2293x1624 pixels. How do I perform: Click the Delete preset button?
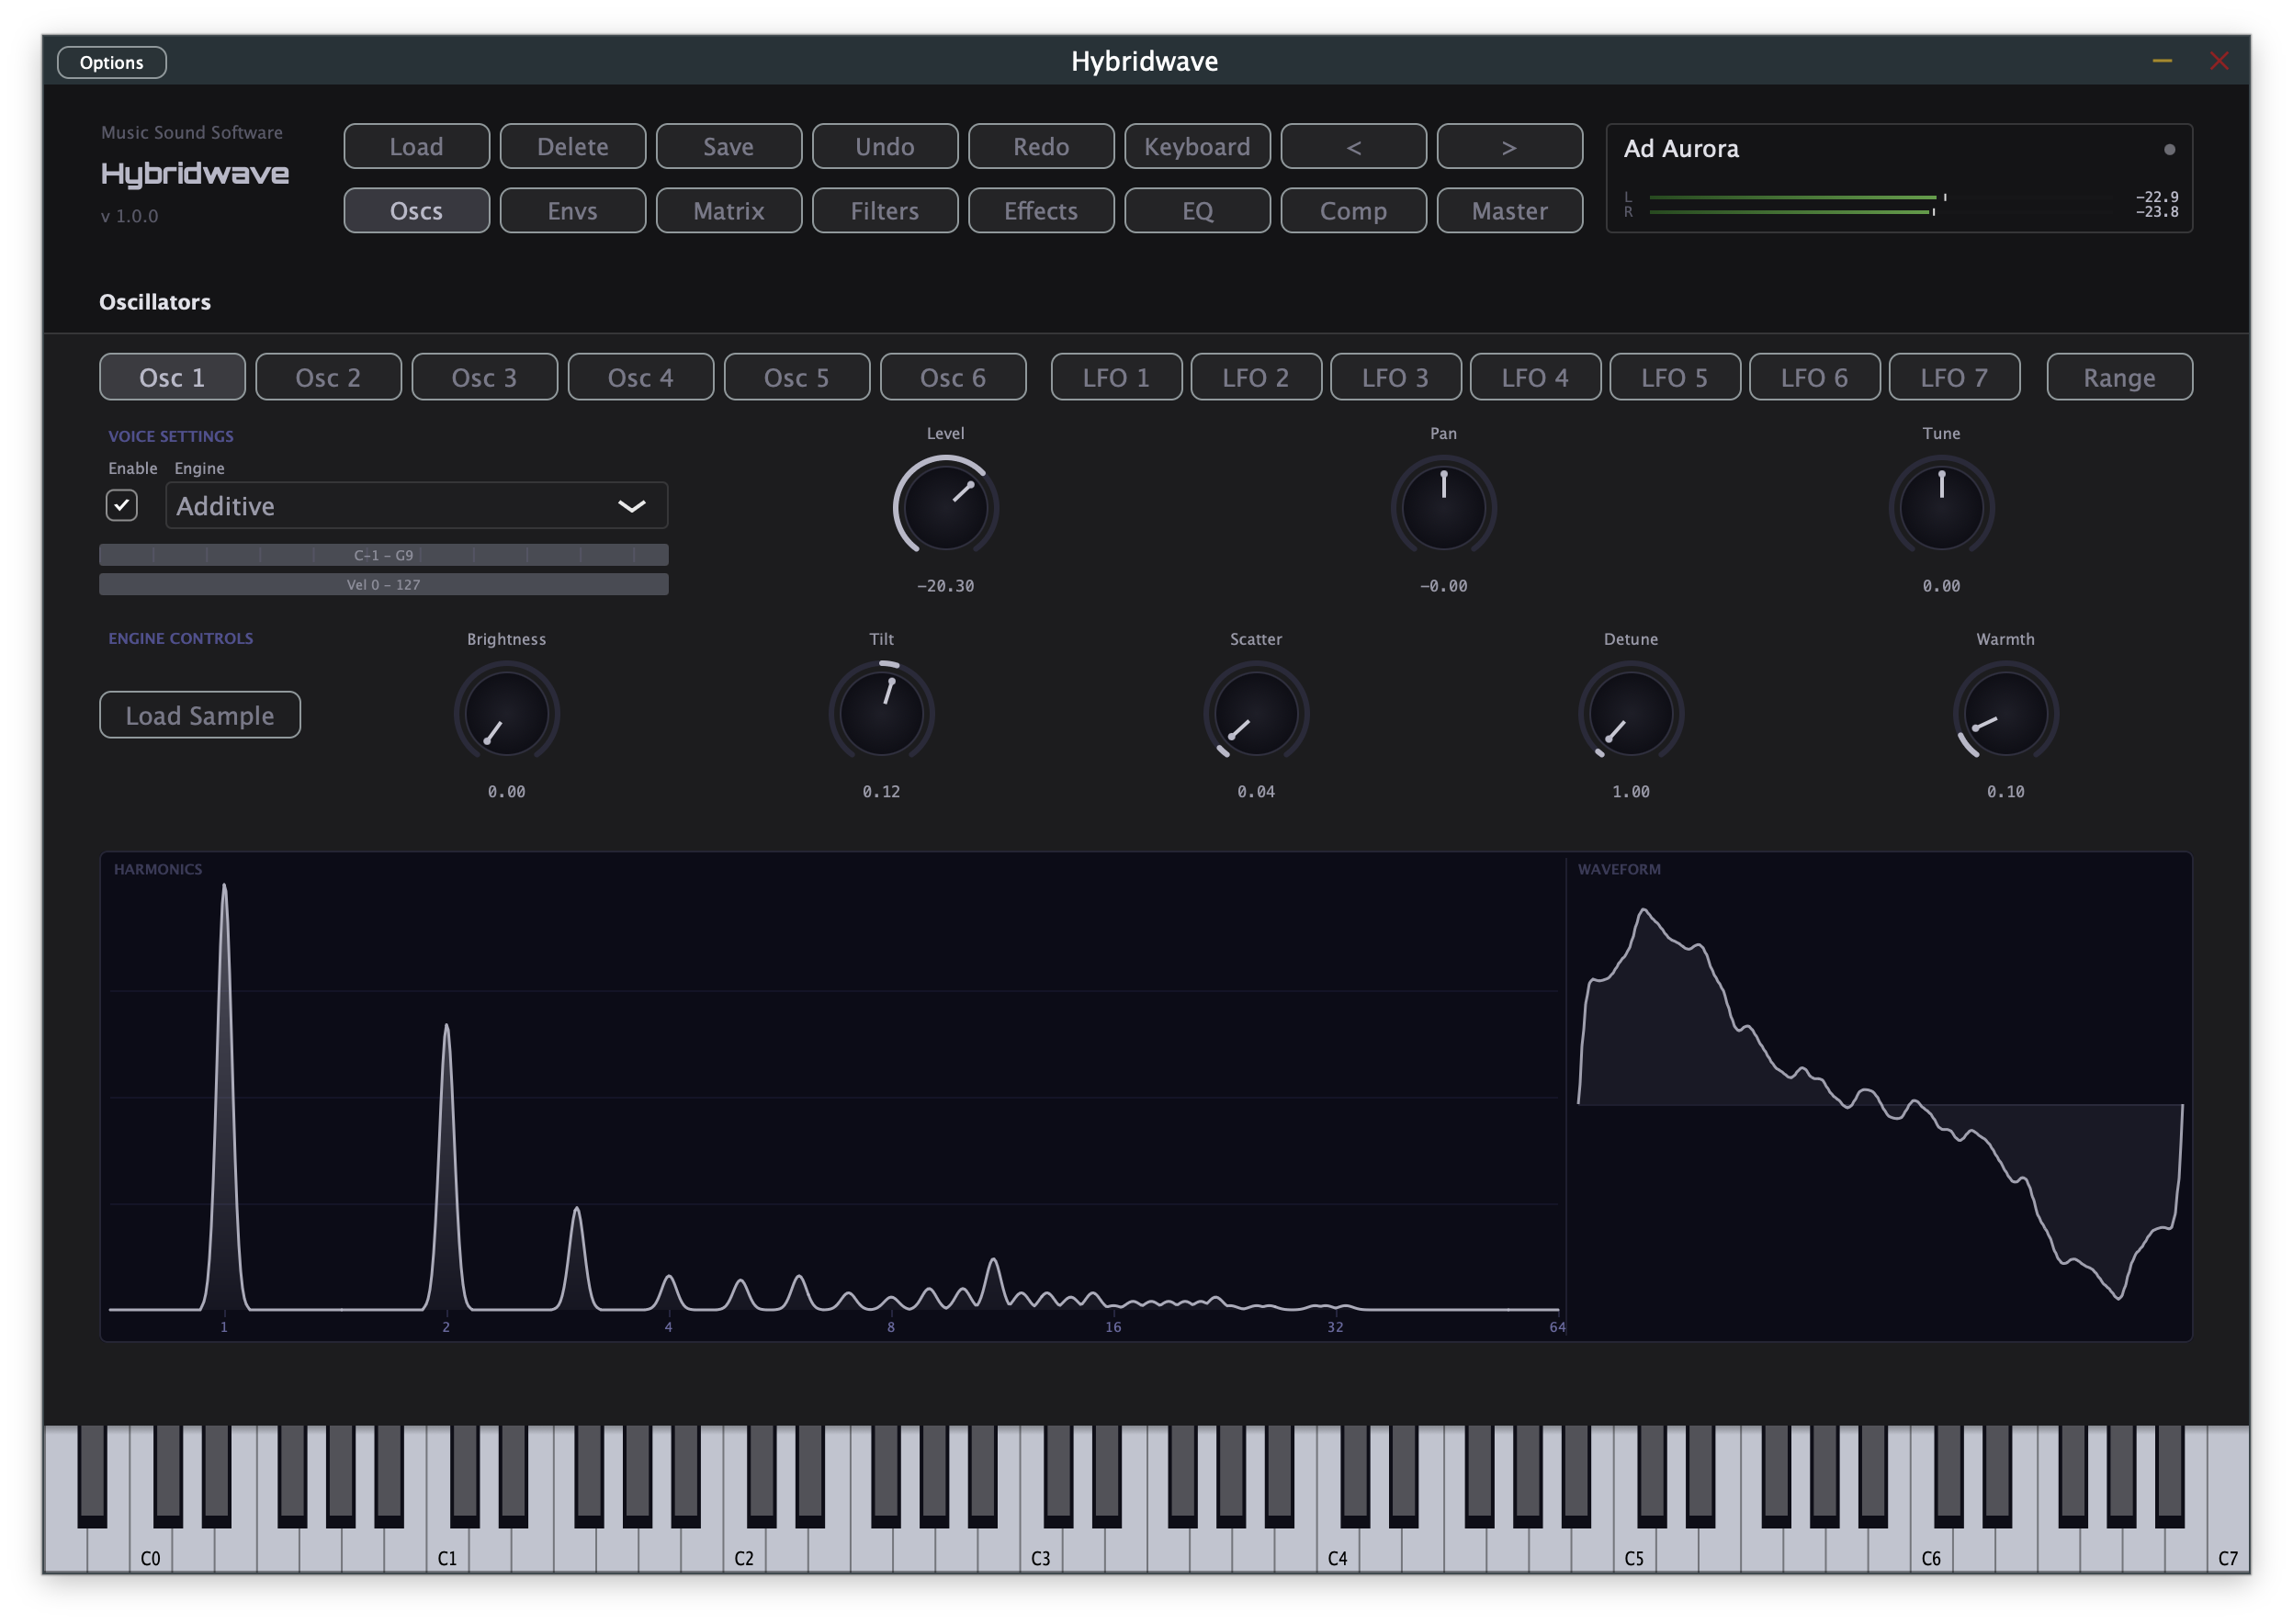click(572, 146)
